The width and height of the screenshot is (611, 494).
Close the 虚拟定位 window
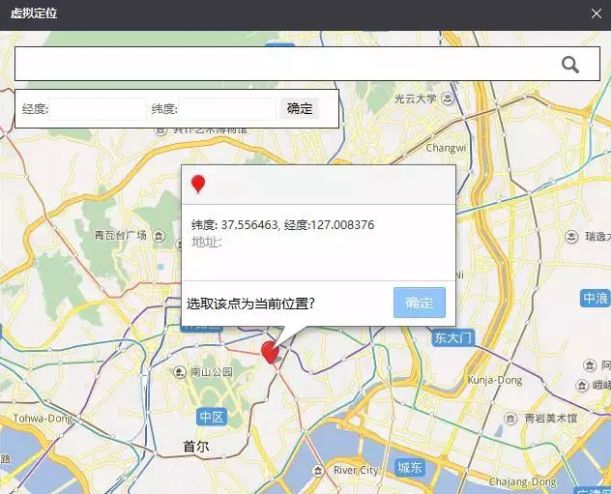597,14
